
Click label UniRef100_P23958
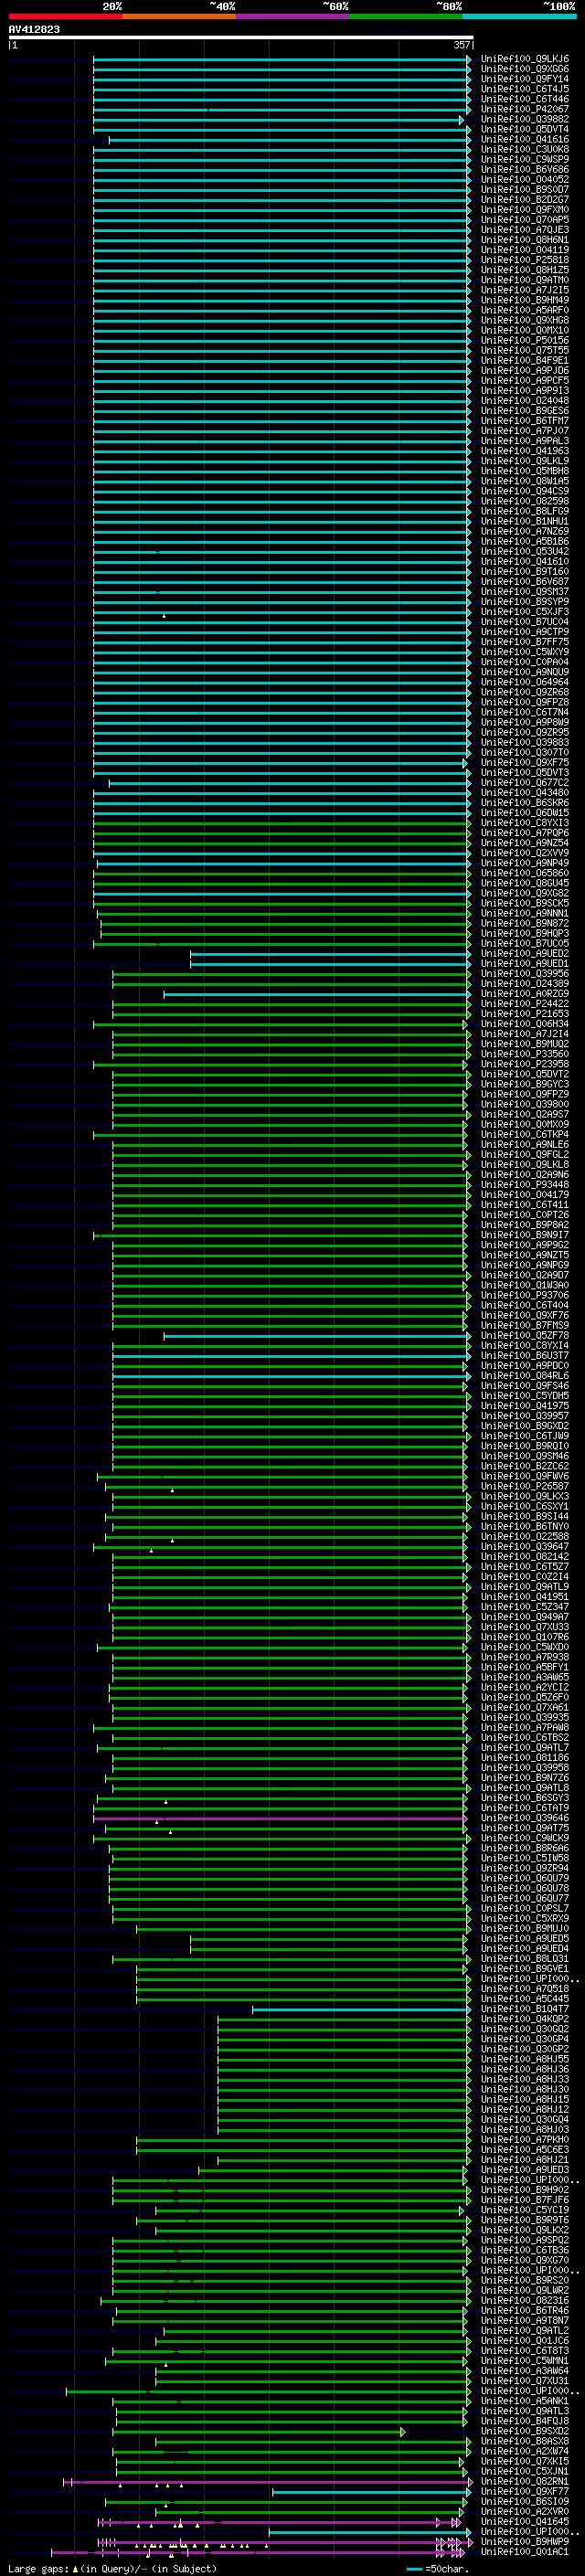[x=525, y=1064]
